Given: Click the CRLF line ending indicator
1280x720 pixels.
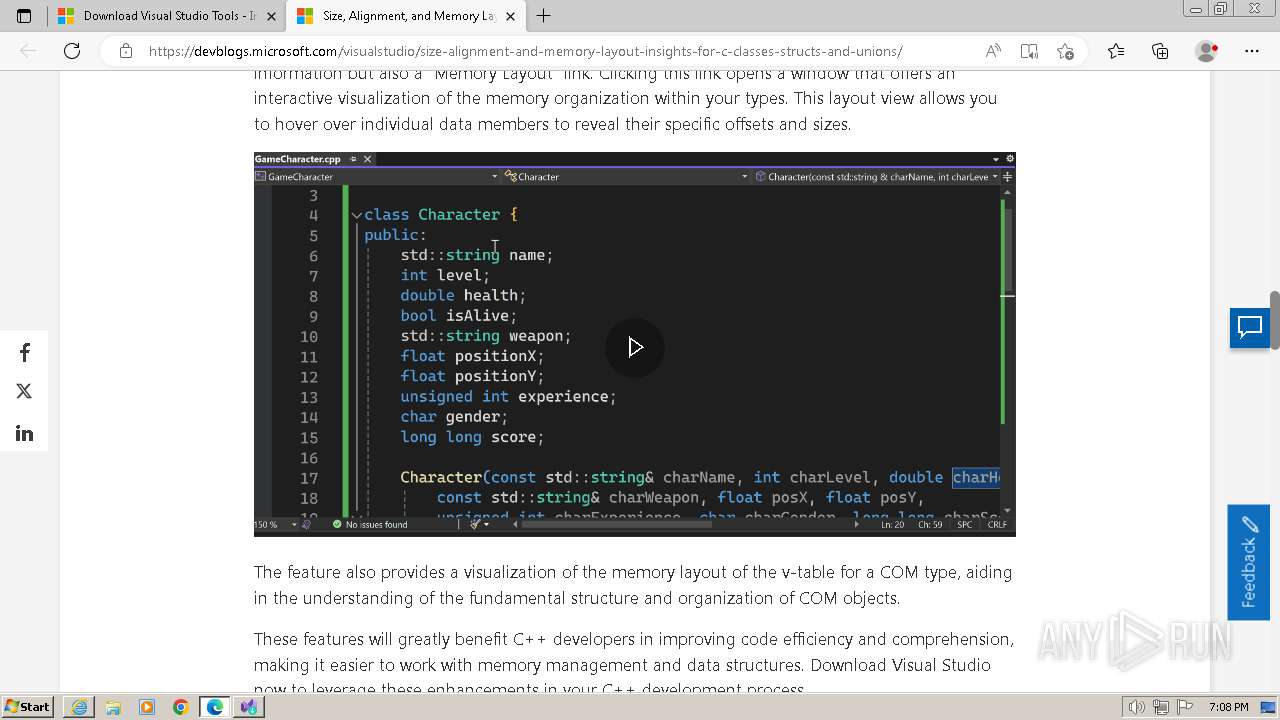Looking at the screenshot, I should pos(997,524).
